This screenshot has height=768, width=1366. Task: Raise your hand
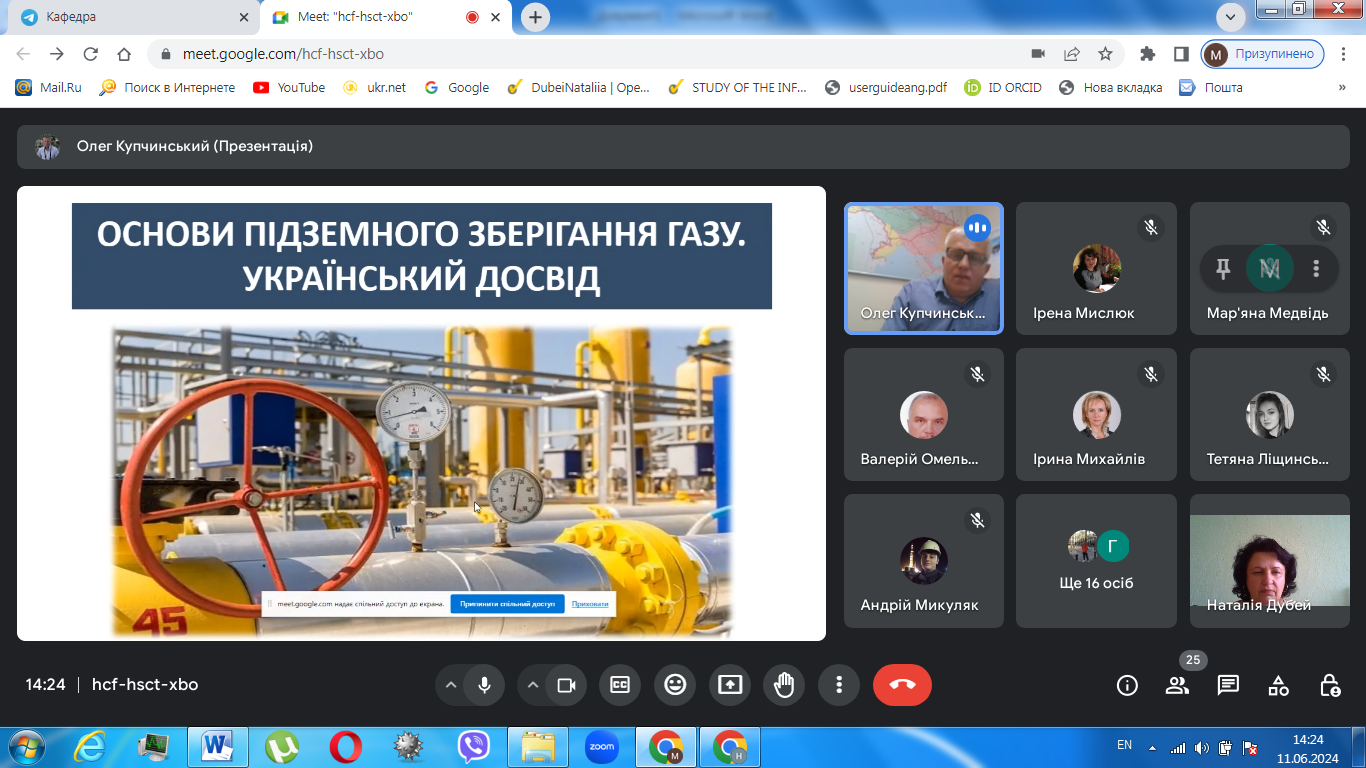[x=784, y=685]
